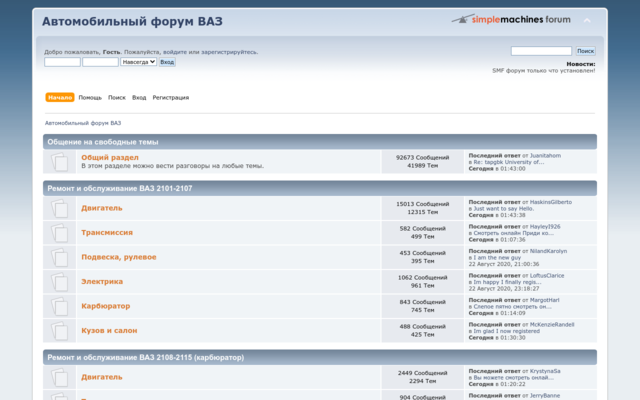Open the Начало menu tab
640x400 pixels.
pos(60,98)
